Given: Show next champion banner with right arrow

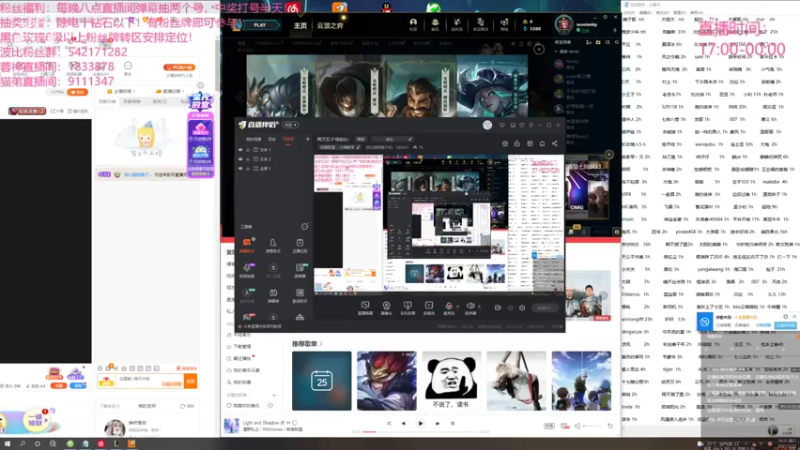Looking at the screenshot, I should click(x=534, y=96).
